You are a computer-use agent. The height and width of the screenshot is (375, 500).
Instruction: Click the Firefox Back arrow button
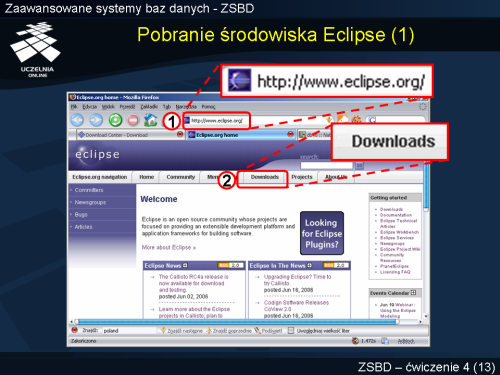[77, 120]
